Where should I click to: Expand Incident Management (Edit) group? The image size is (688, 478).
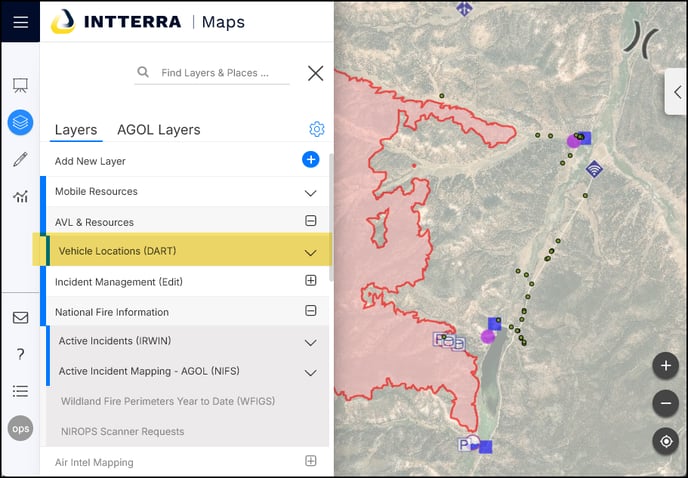click(x=311, y=280)
